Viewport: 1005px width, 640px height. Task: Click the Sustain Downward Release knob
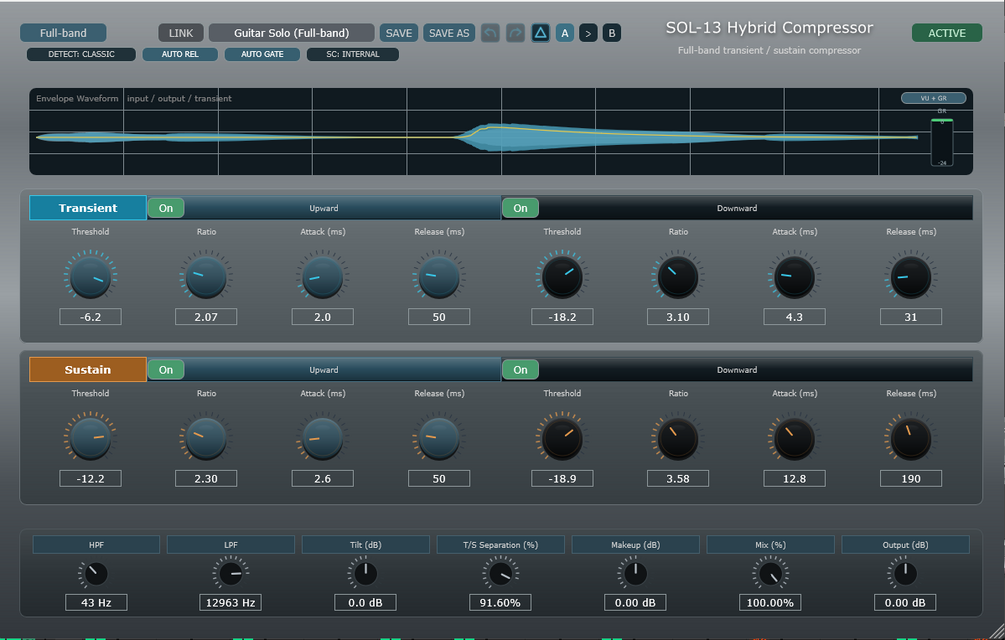point(911,439)
